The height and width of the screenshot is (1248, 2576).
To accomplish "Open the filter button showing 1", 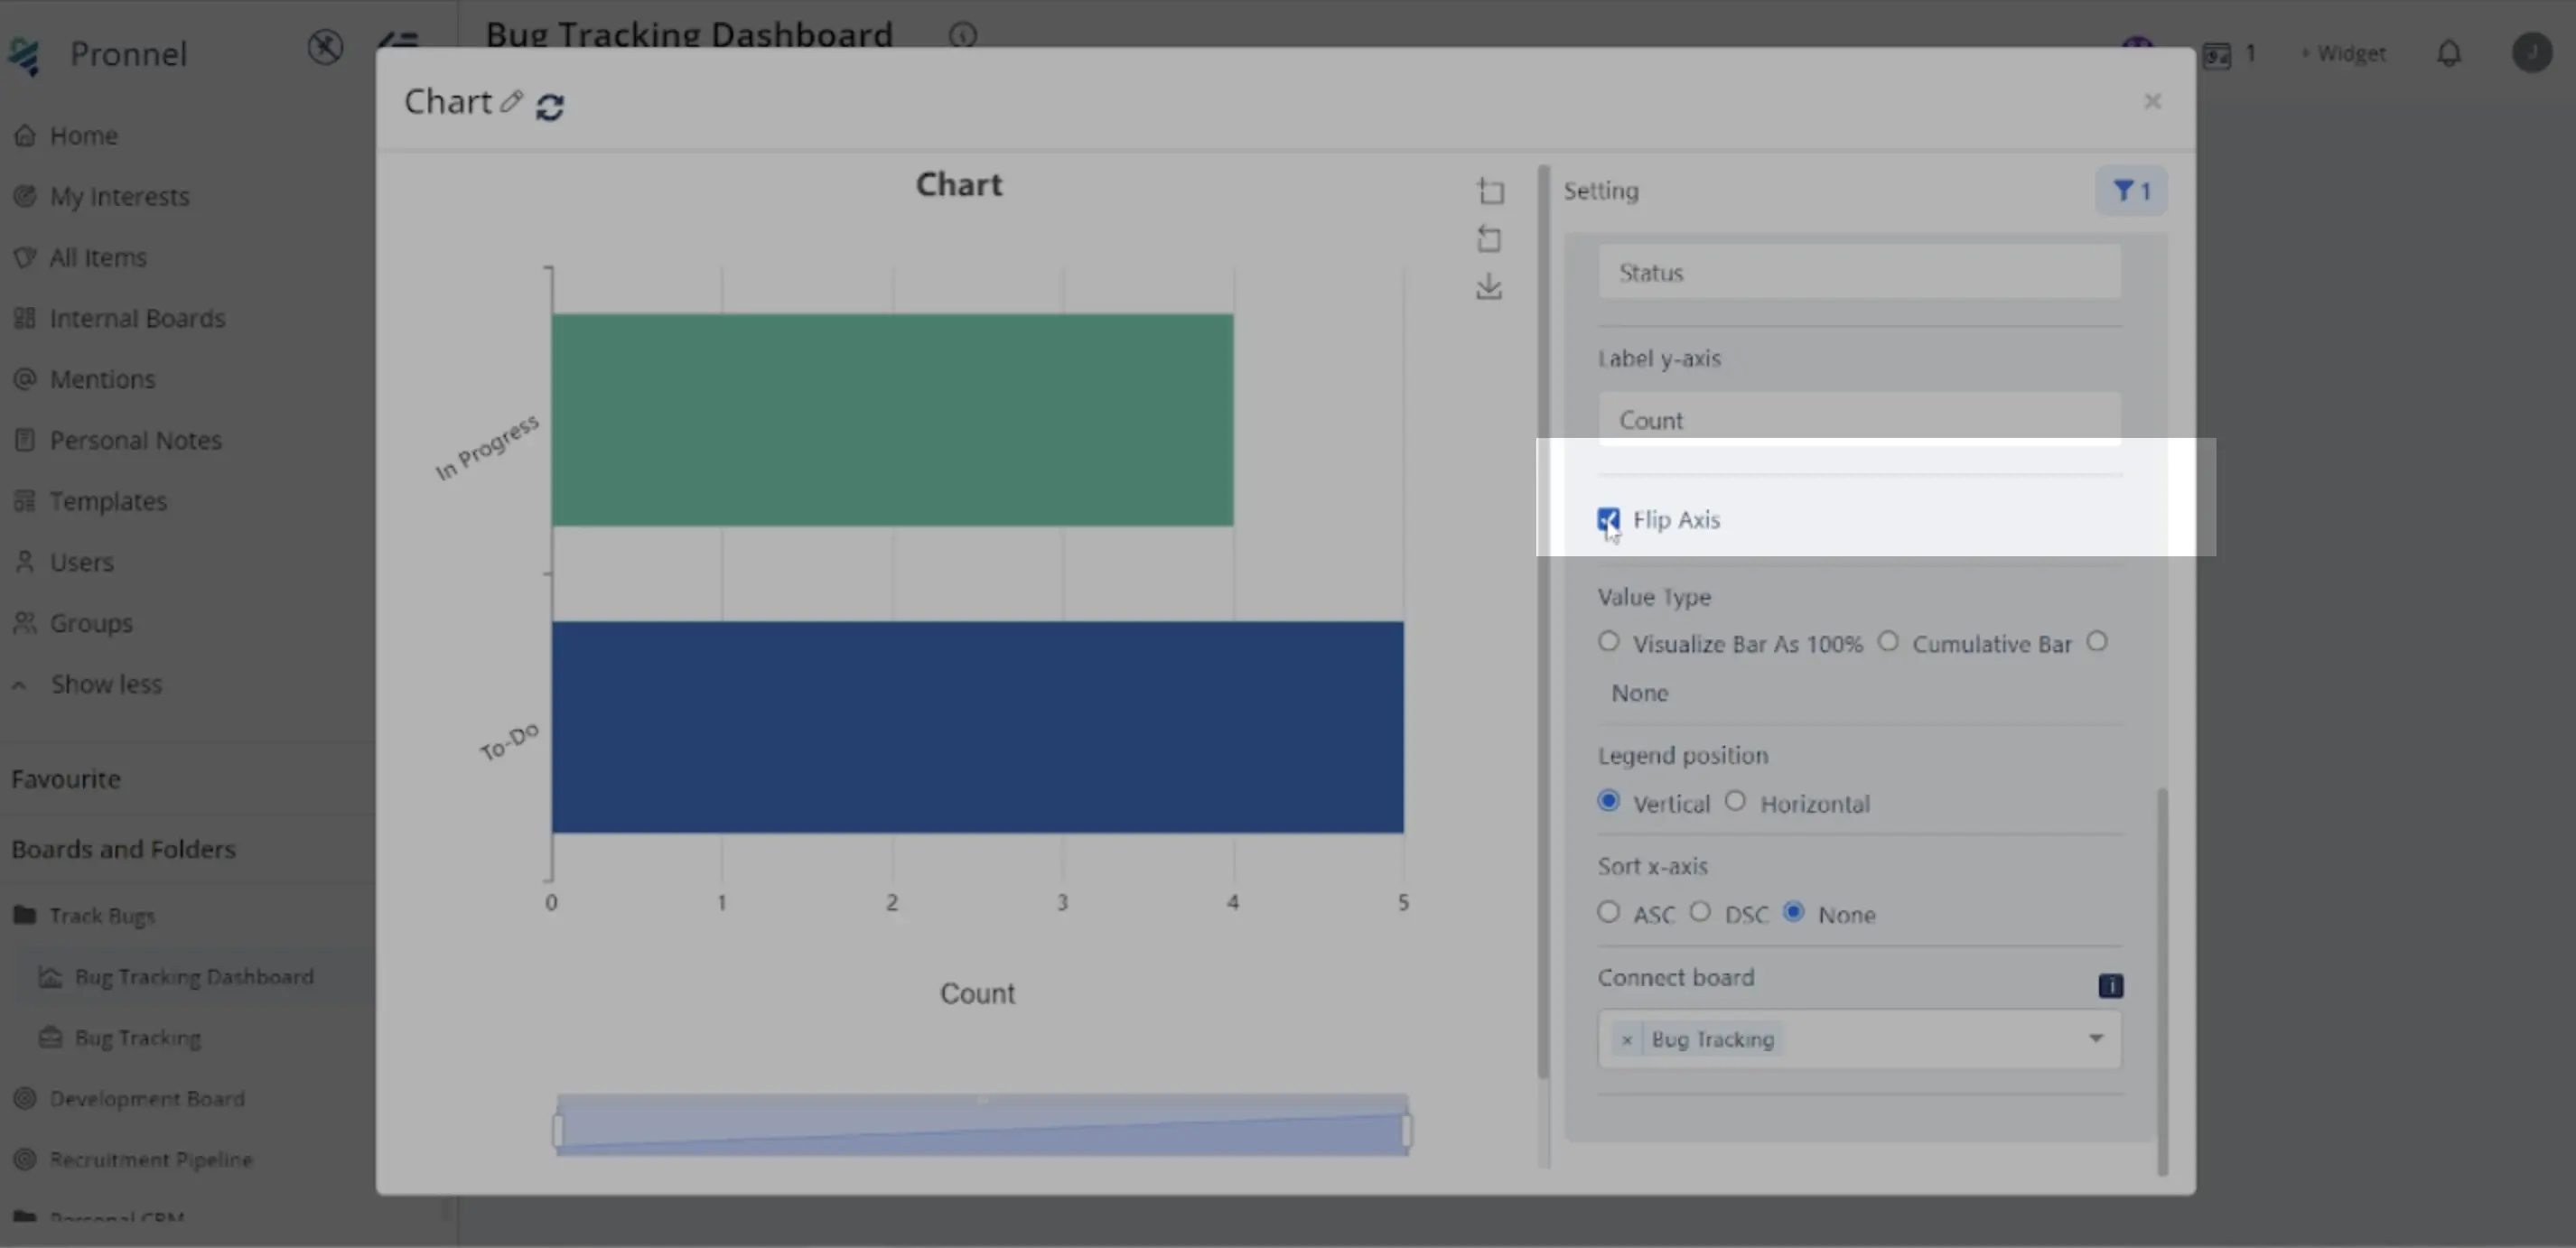I will pos(2131,190).
